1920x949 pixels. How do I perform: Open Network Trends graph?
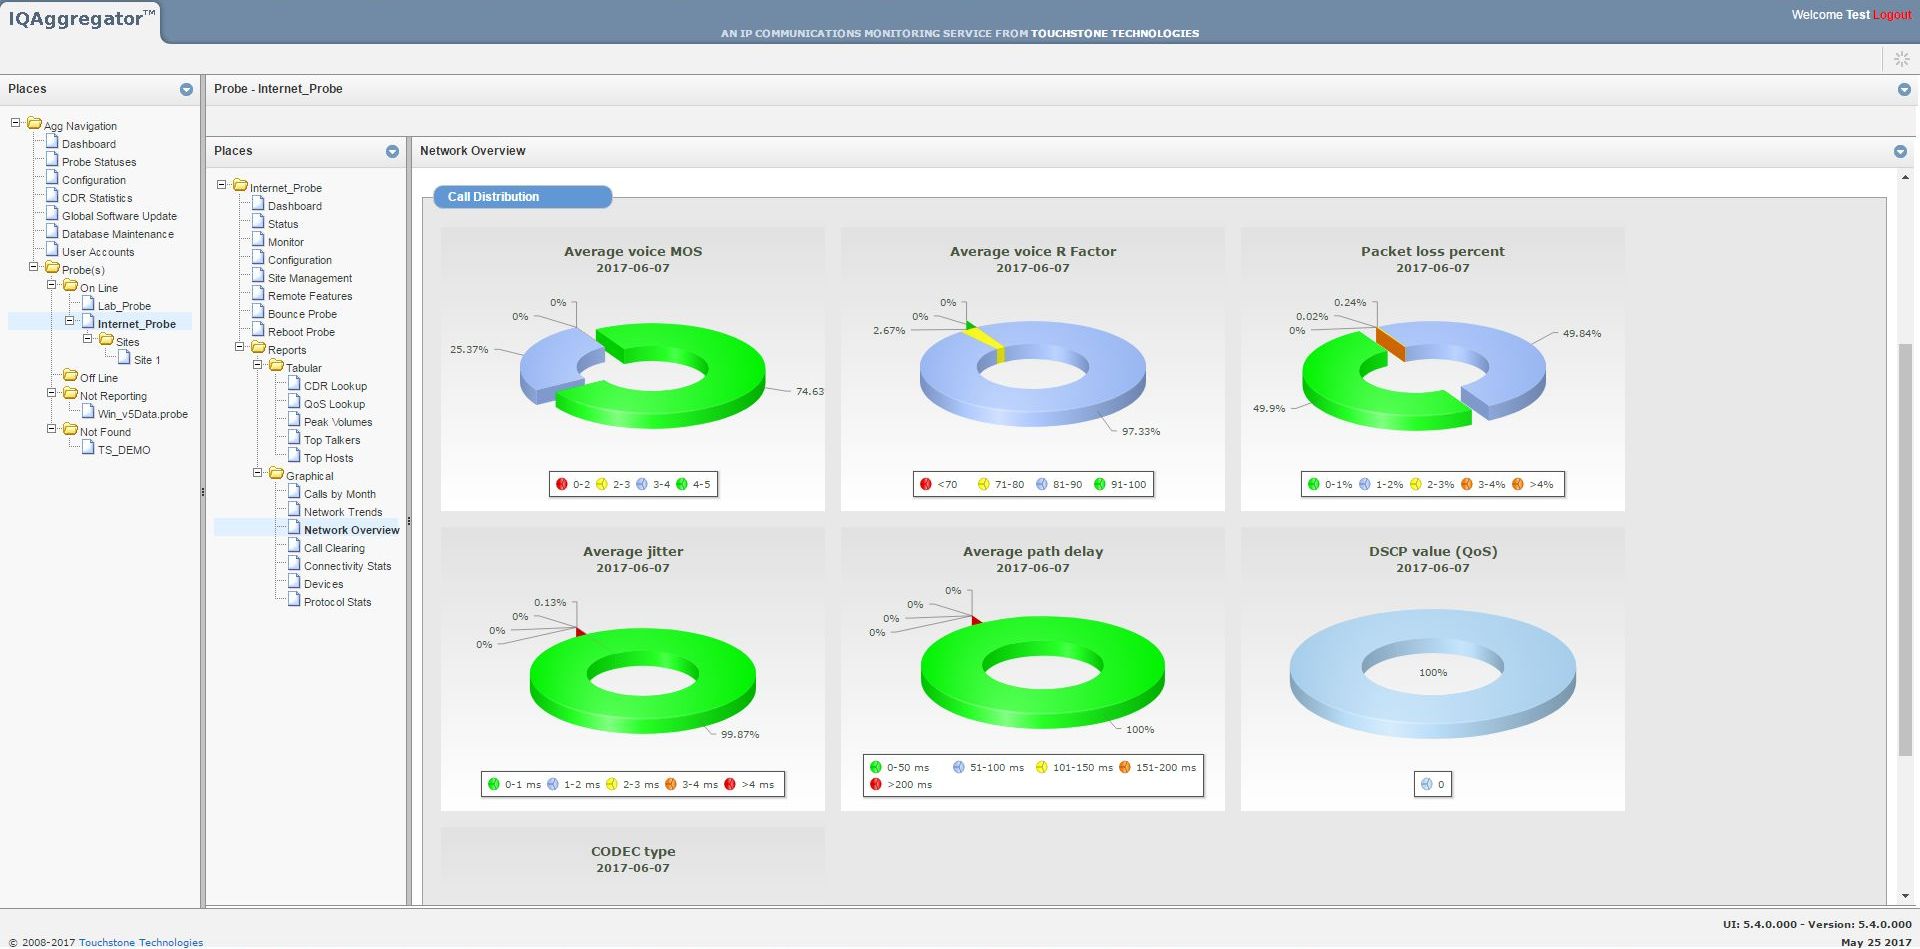343,512
